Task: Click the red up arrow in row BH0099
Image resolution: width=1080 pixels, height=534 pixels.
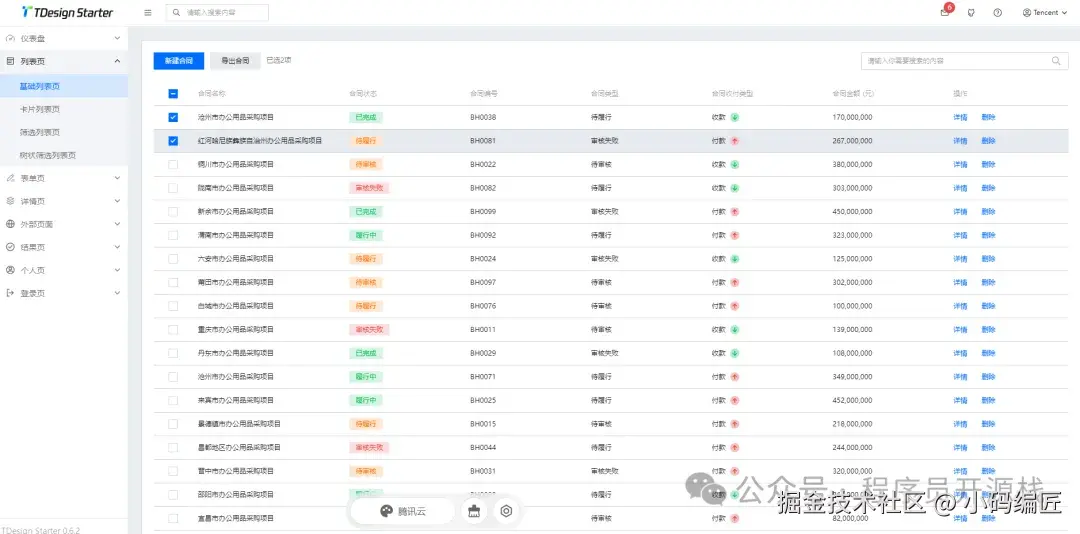Action: [735, 212]
